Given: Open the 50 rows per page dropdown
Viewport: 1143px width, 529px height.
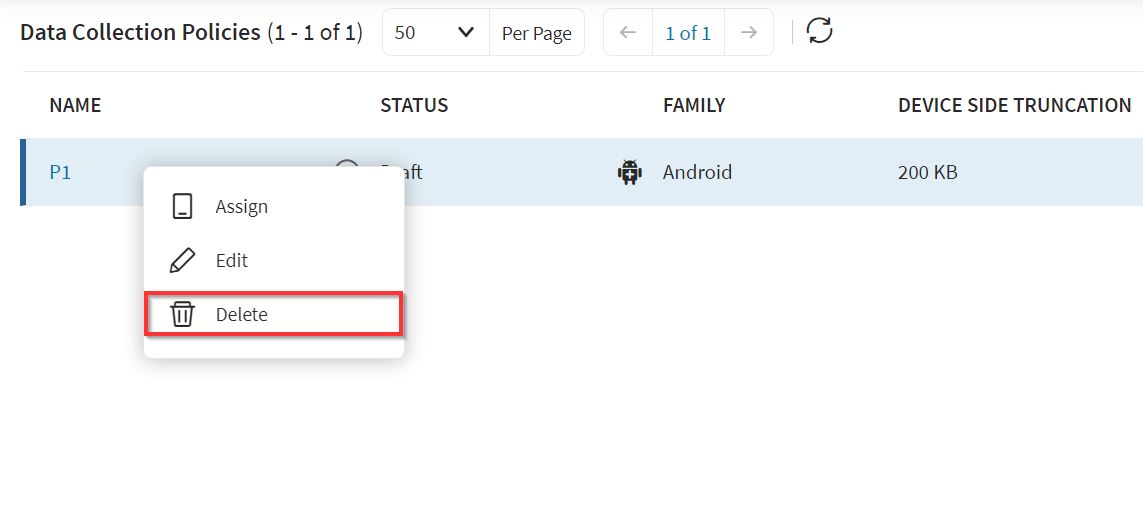Looking at the screenshot, I should pos(435,33).
